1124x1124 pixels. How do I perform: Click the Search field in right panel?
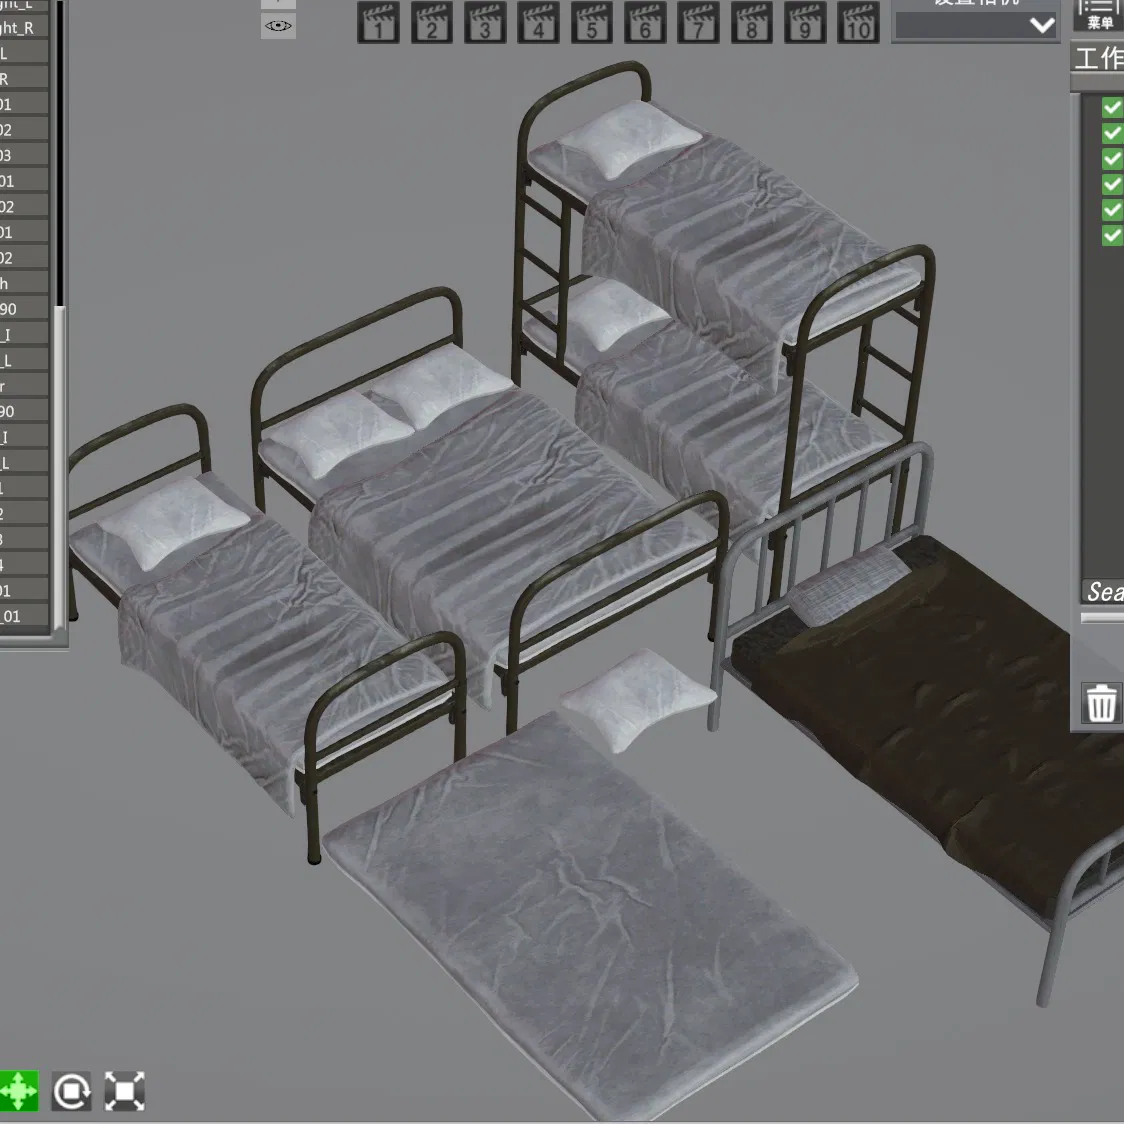point(1102,591)
